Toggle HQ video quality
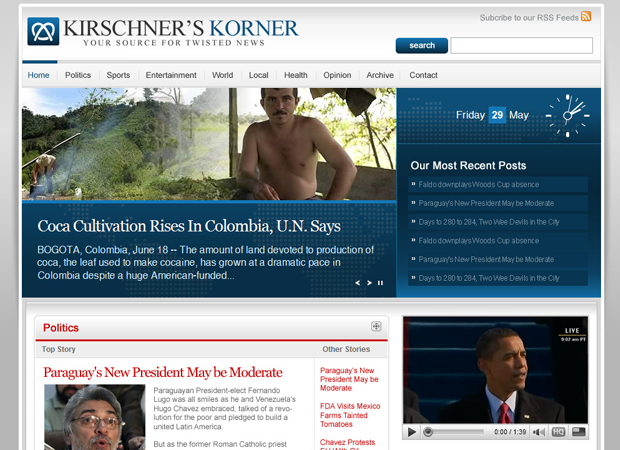This screenshot has height=450, width=620. (x=558, y=432)
